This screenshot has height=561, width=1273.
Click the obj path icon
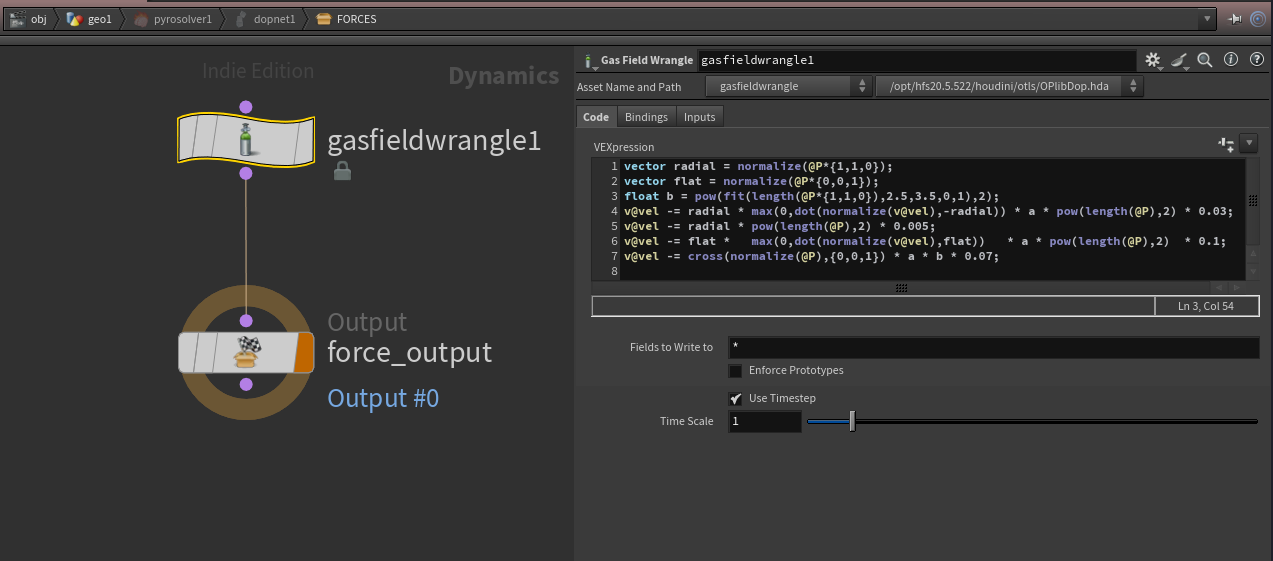tap(17, 19)
